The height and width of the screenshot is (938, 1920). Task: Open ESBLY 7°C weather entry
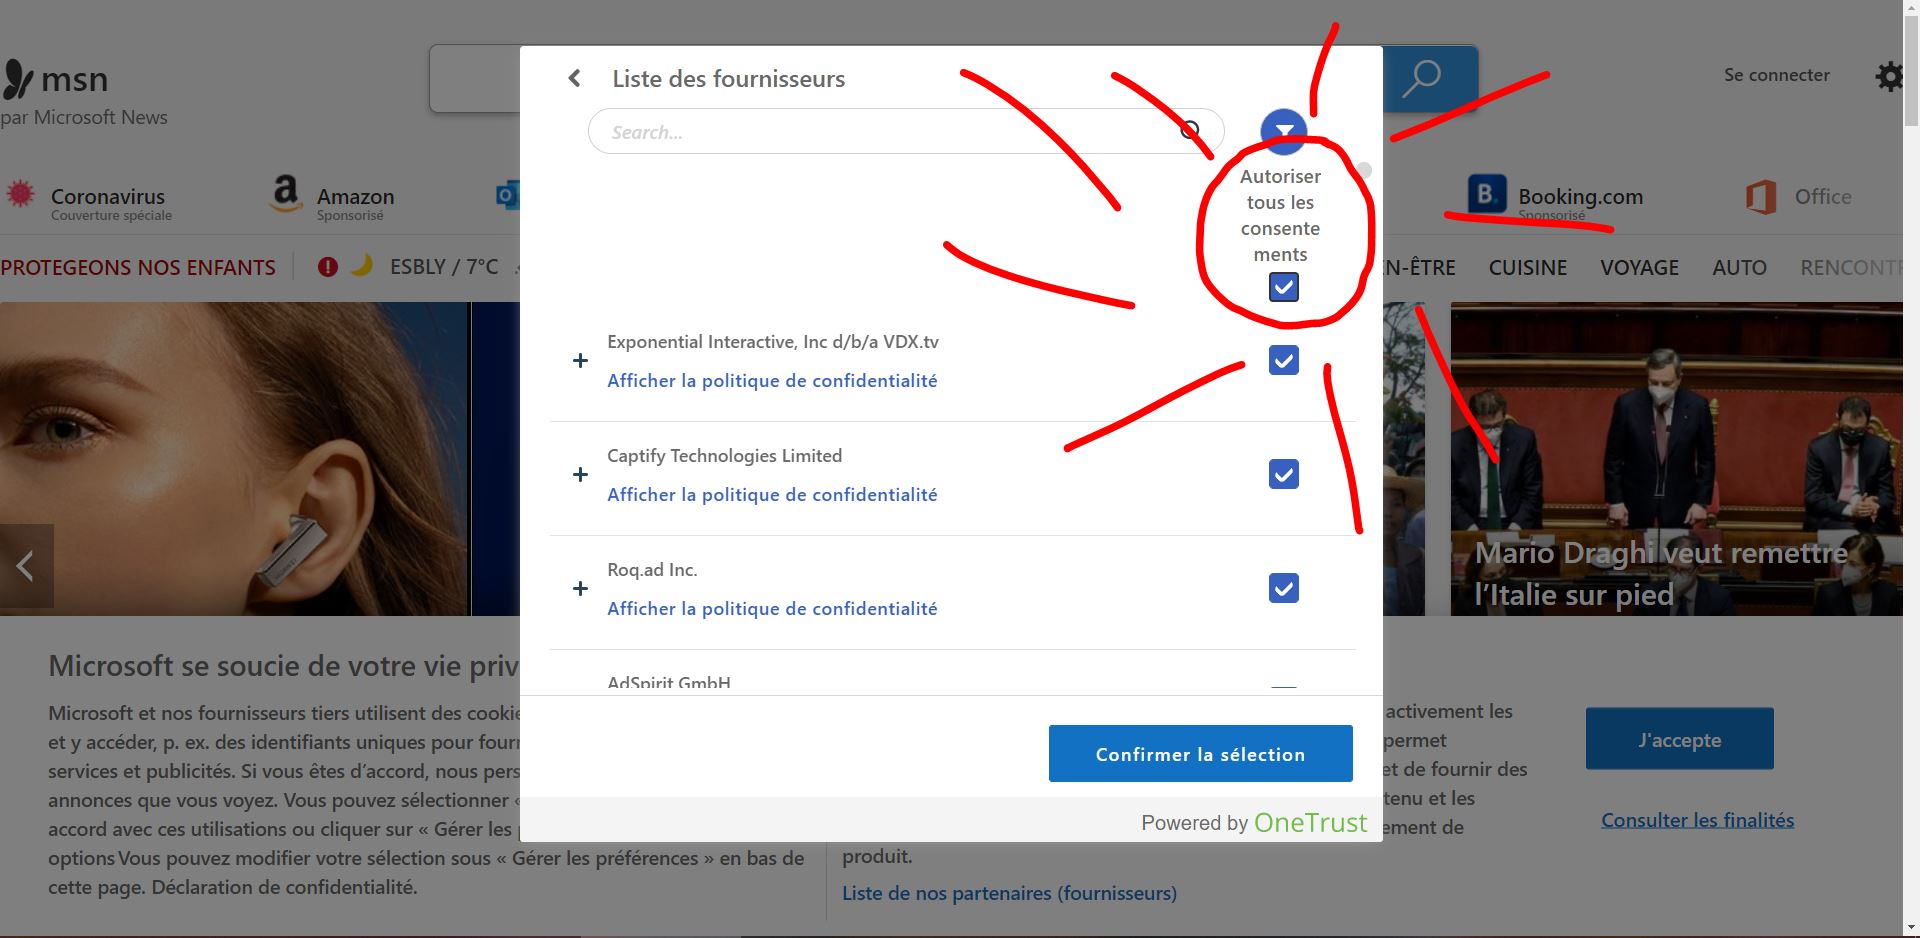tap(444, 267)
